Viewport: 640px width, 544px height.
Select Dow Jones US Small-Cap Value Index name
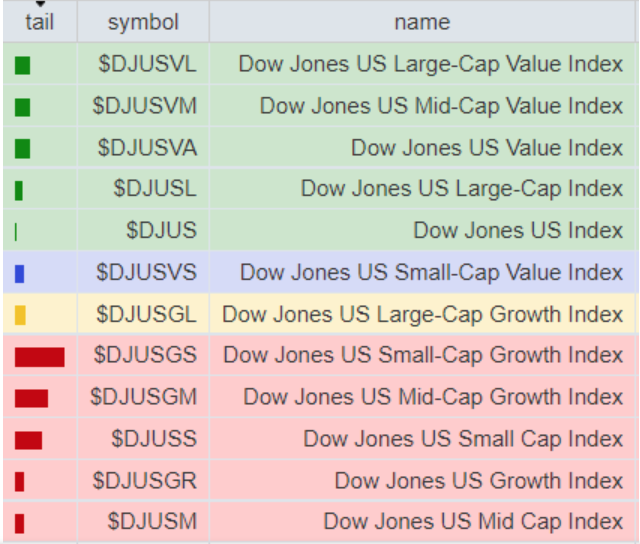[x=431, y=272]
